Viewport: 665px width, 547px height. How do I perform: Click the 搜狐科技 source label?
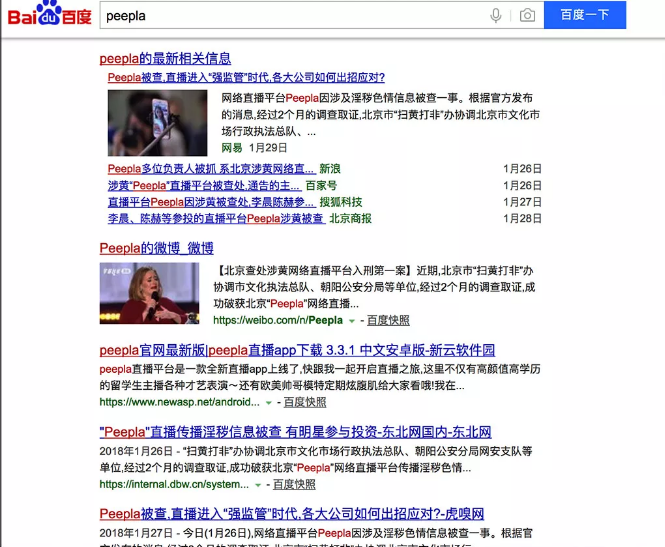click(x=341, y=202)
